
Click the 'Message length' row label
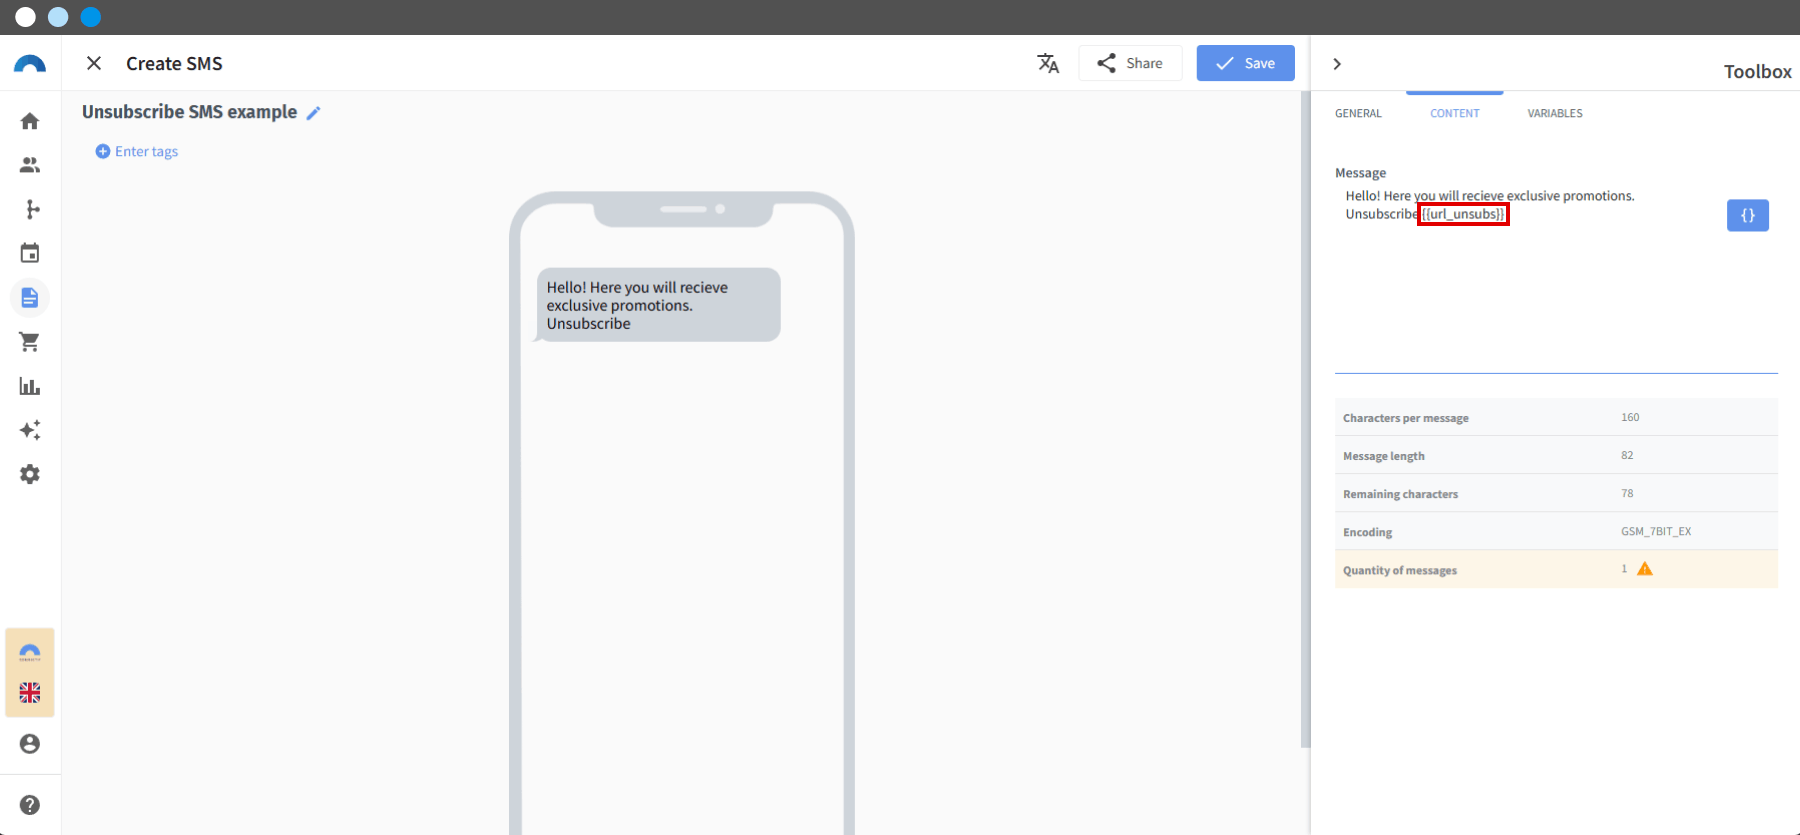1384,456
